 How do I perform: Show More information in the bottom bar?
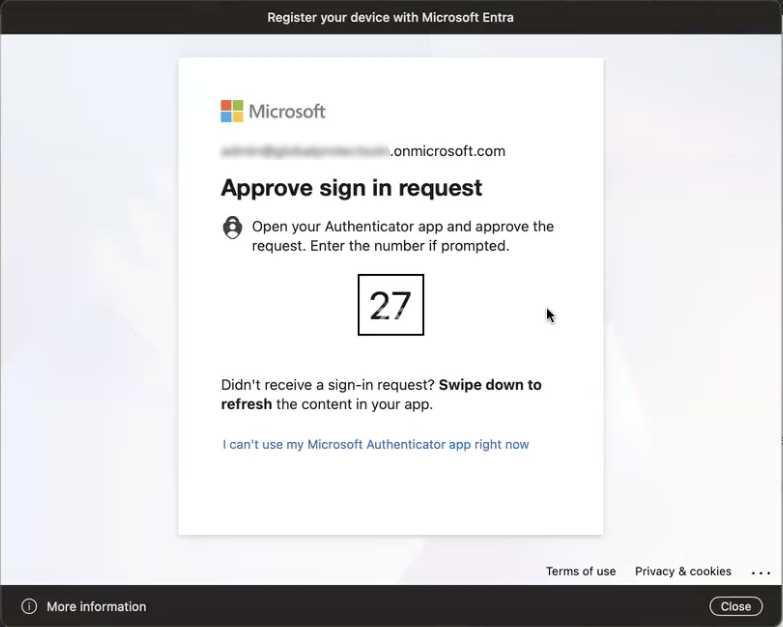click(x=96, y=606)
